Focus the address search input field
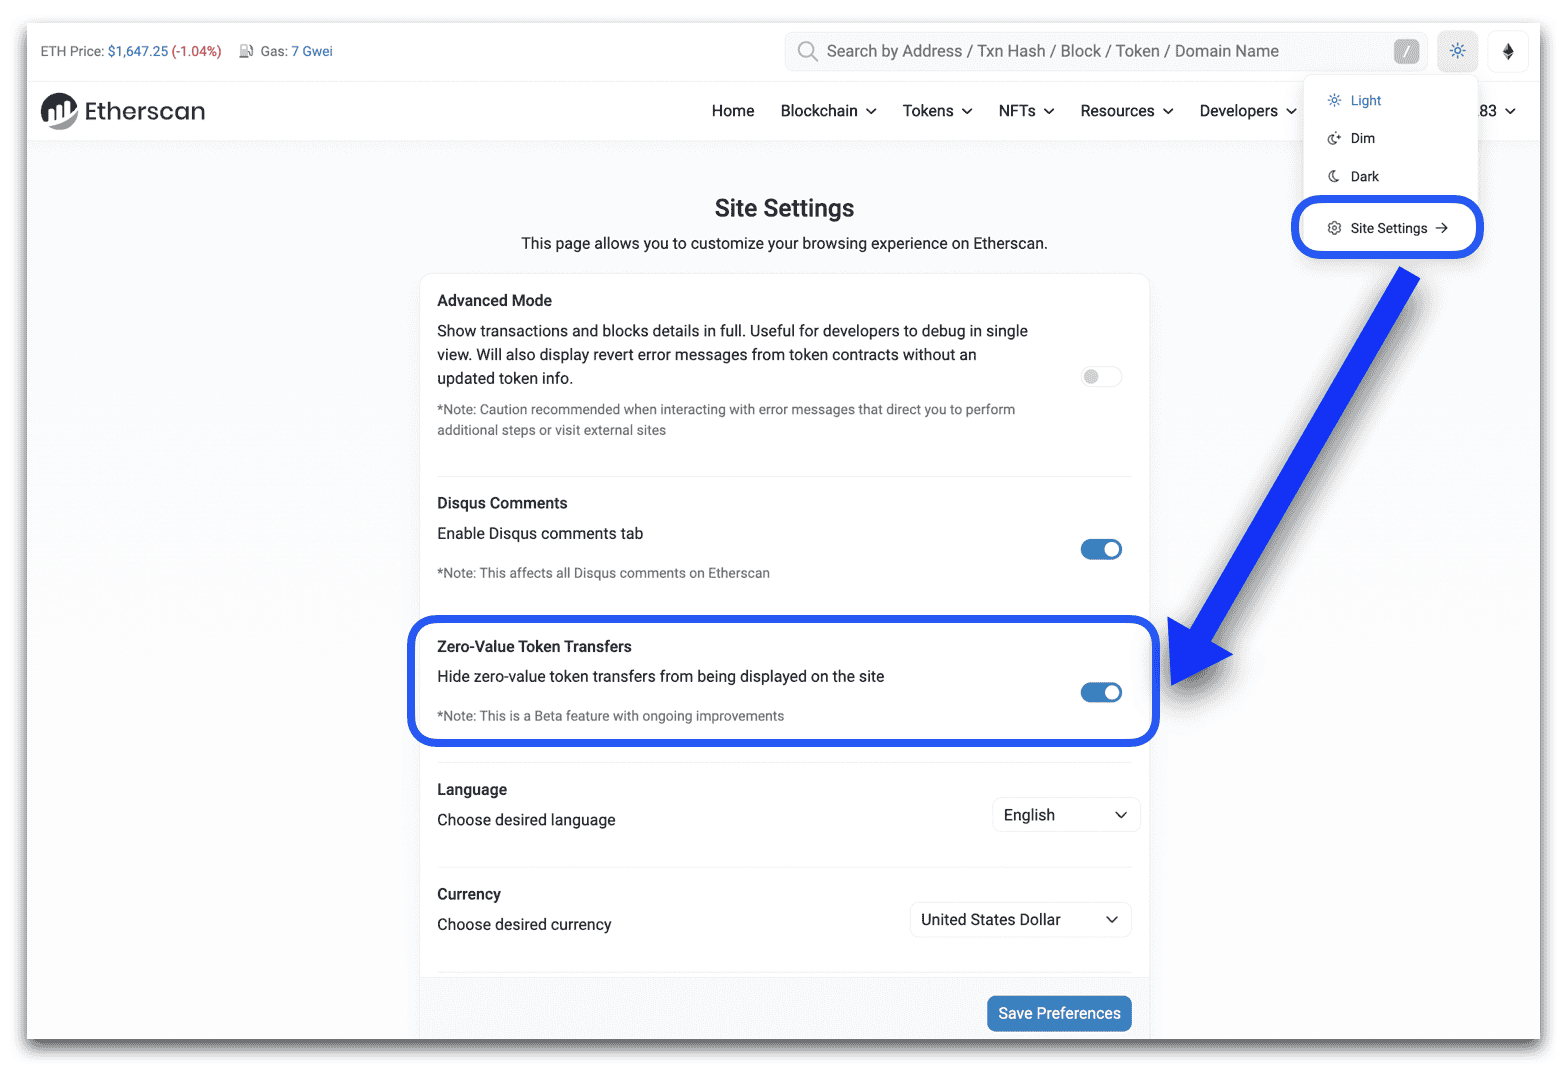The height and width of the screenshot is (1068, 1562). point(1105,51)
